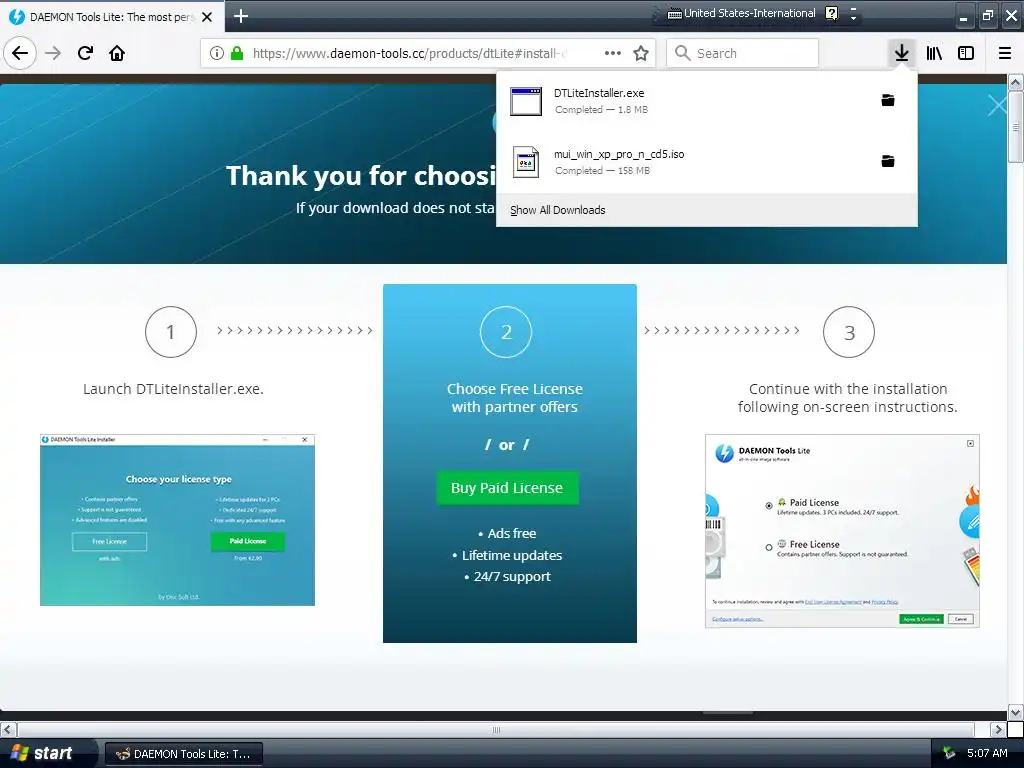Viewport: 1024px width, 768px height.
Task: Go back with the browser back arrow
Action: [20, 53]
